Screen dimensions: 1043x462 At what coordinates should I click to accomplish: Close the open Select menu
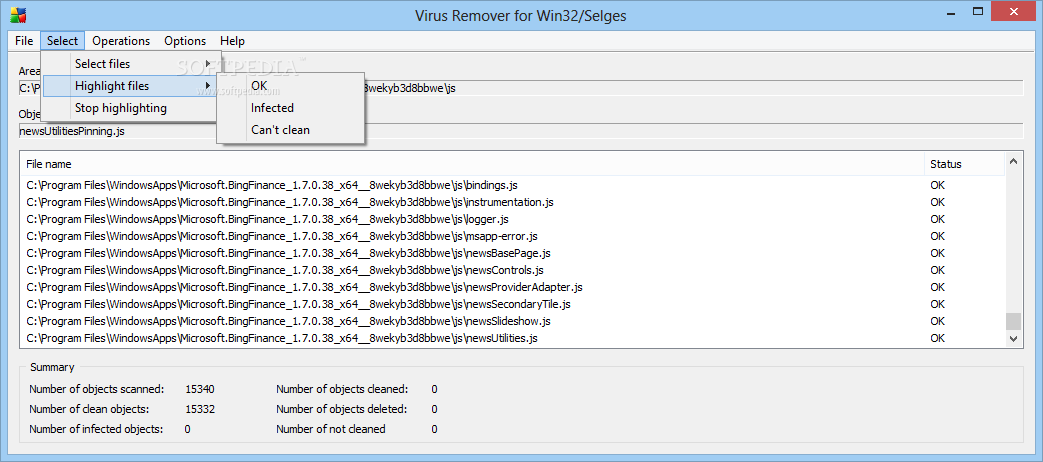[x=63, y=41]
